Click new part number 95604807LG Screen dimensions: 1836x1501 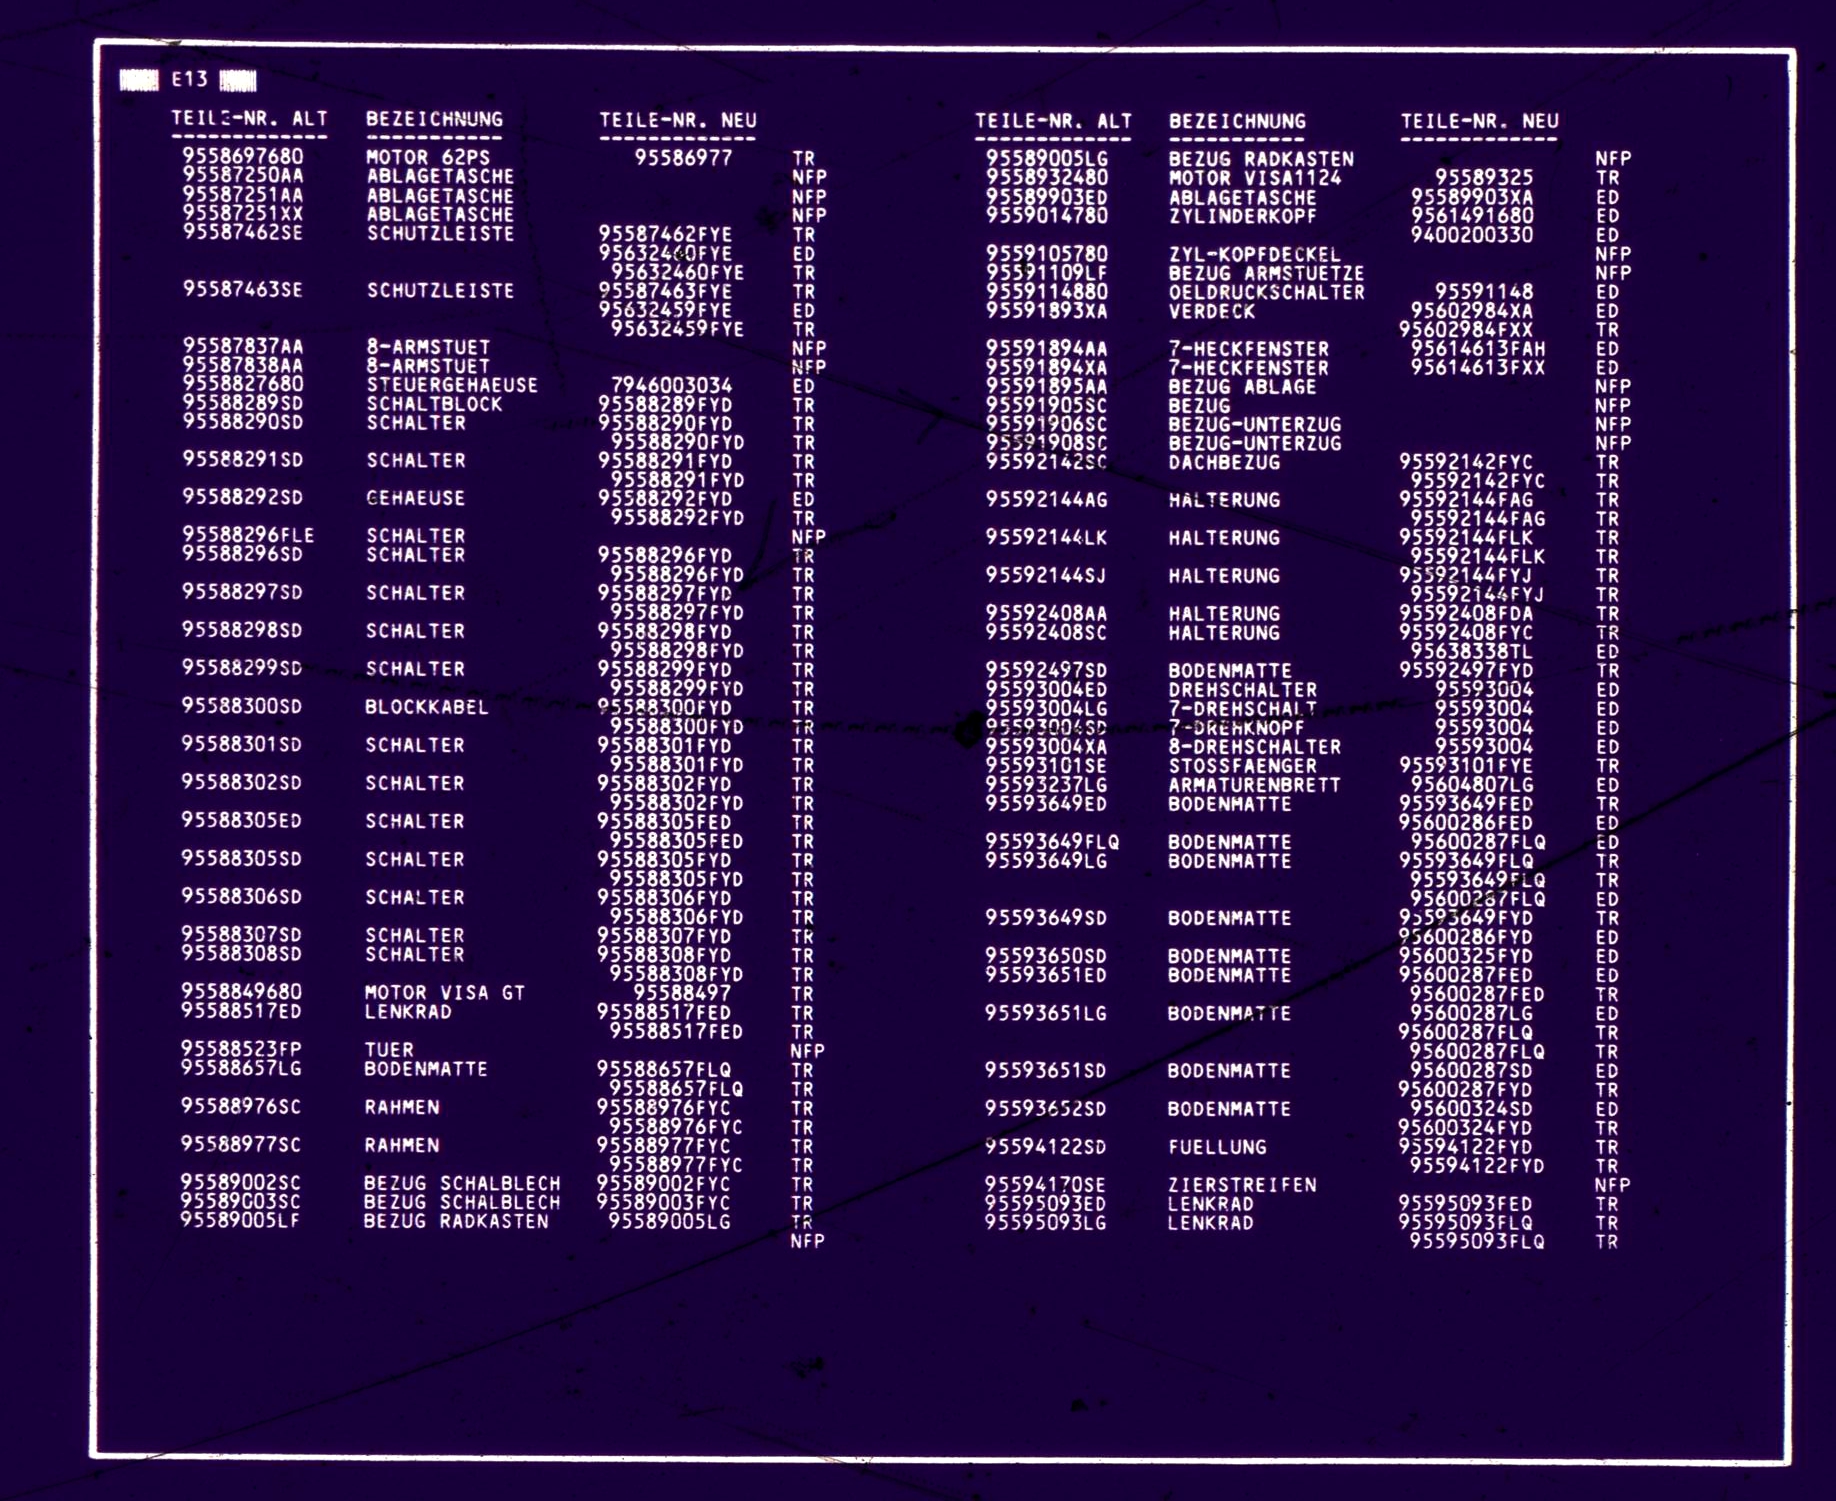pos(1471,785)
